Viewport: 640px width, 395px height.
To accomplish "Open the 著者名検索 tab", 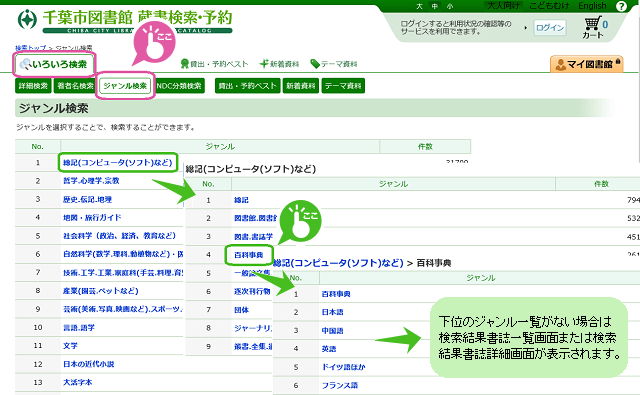I will (x=75, y=86).
